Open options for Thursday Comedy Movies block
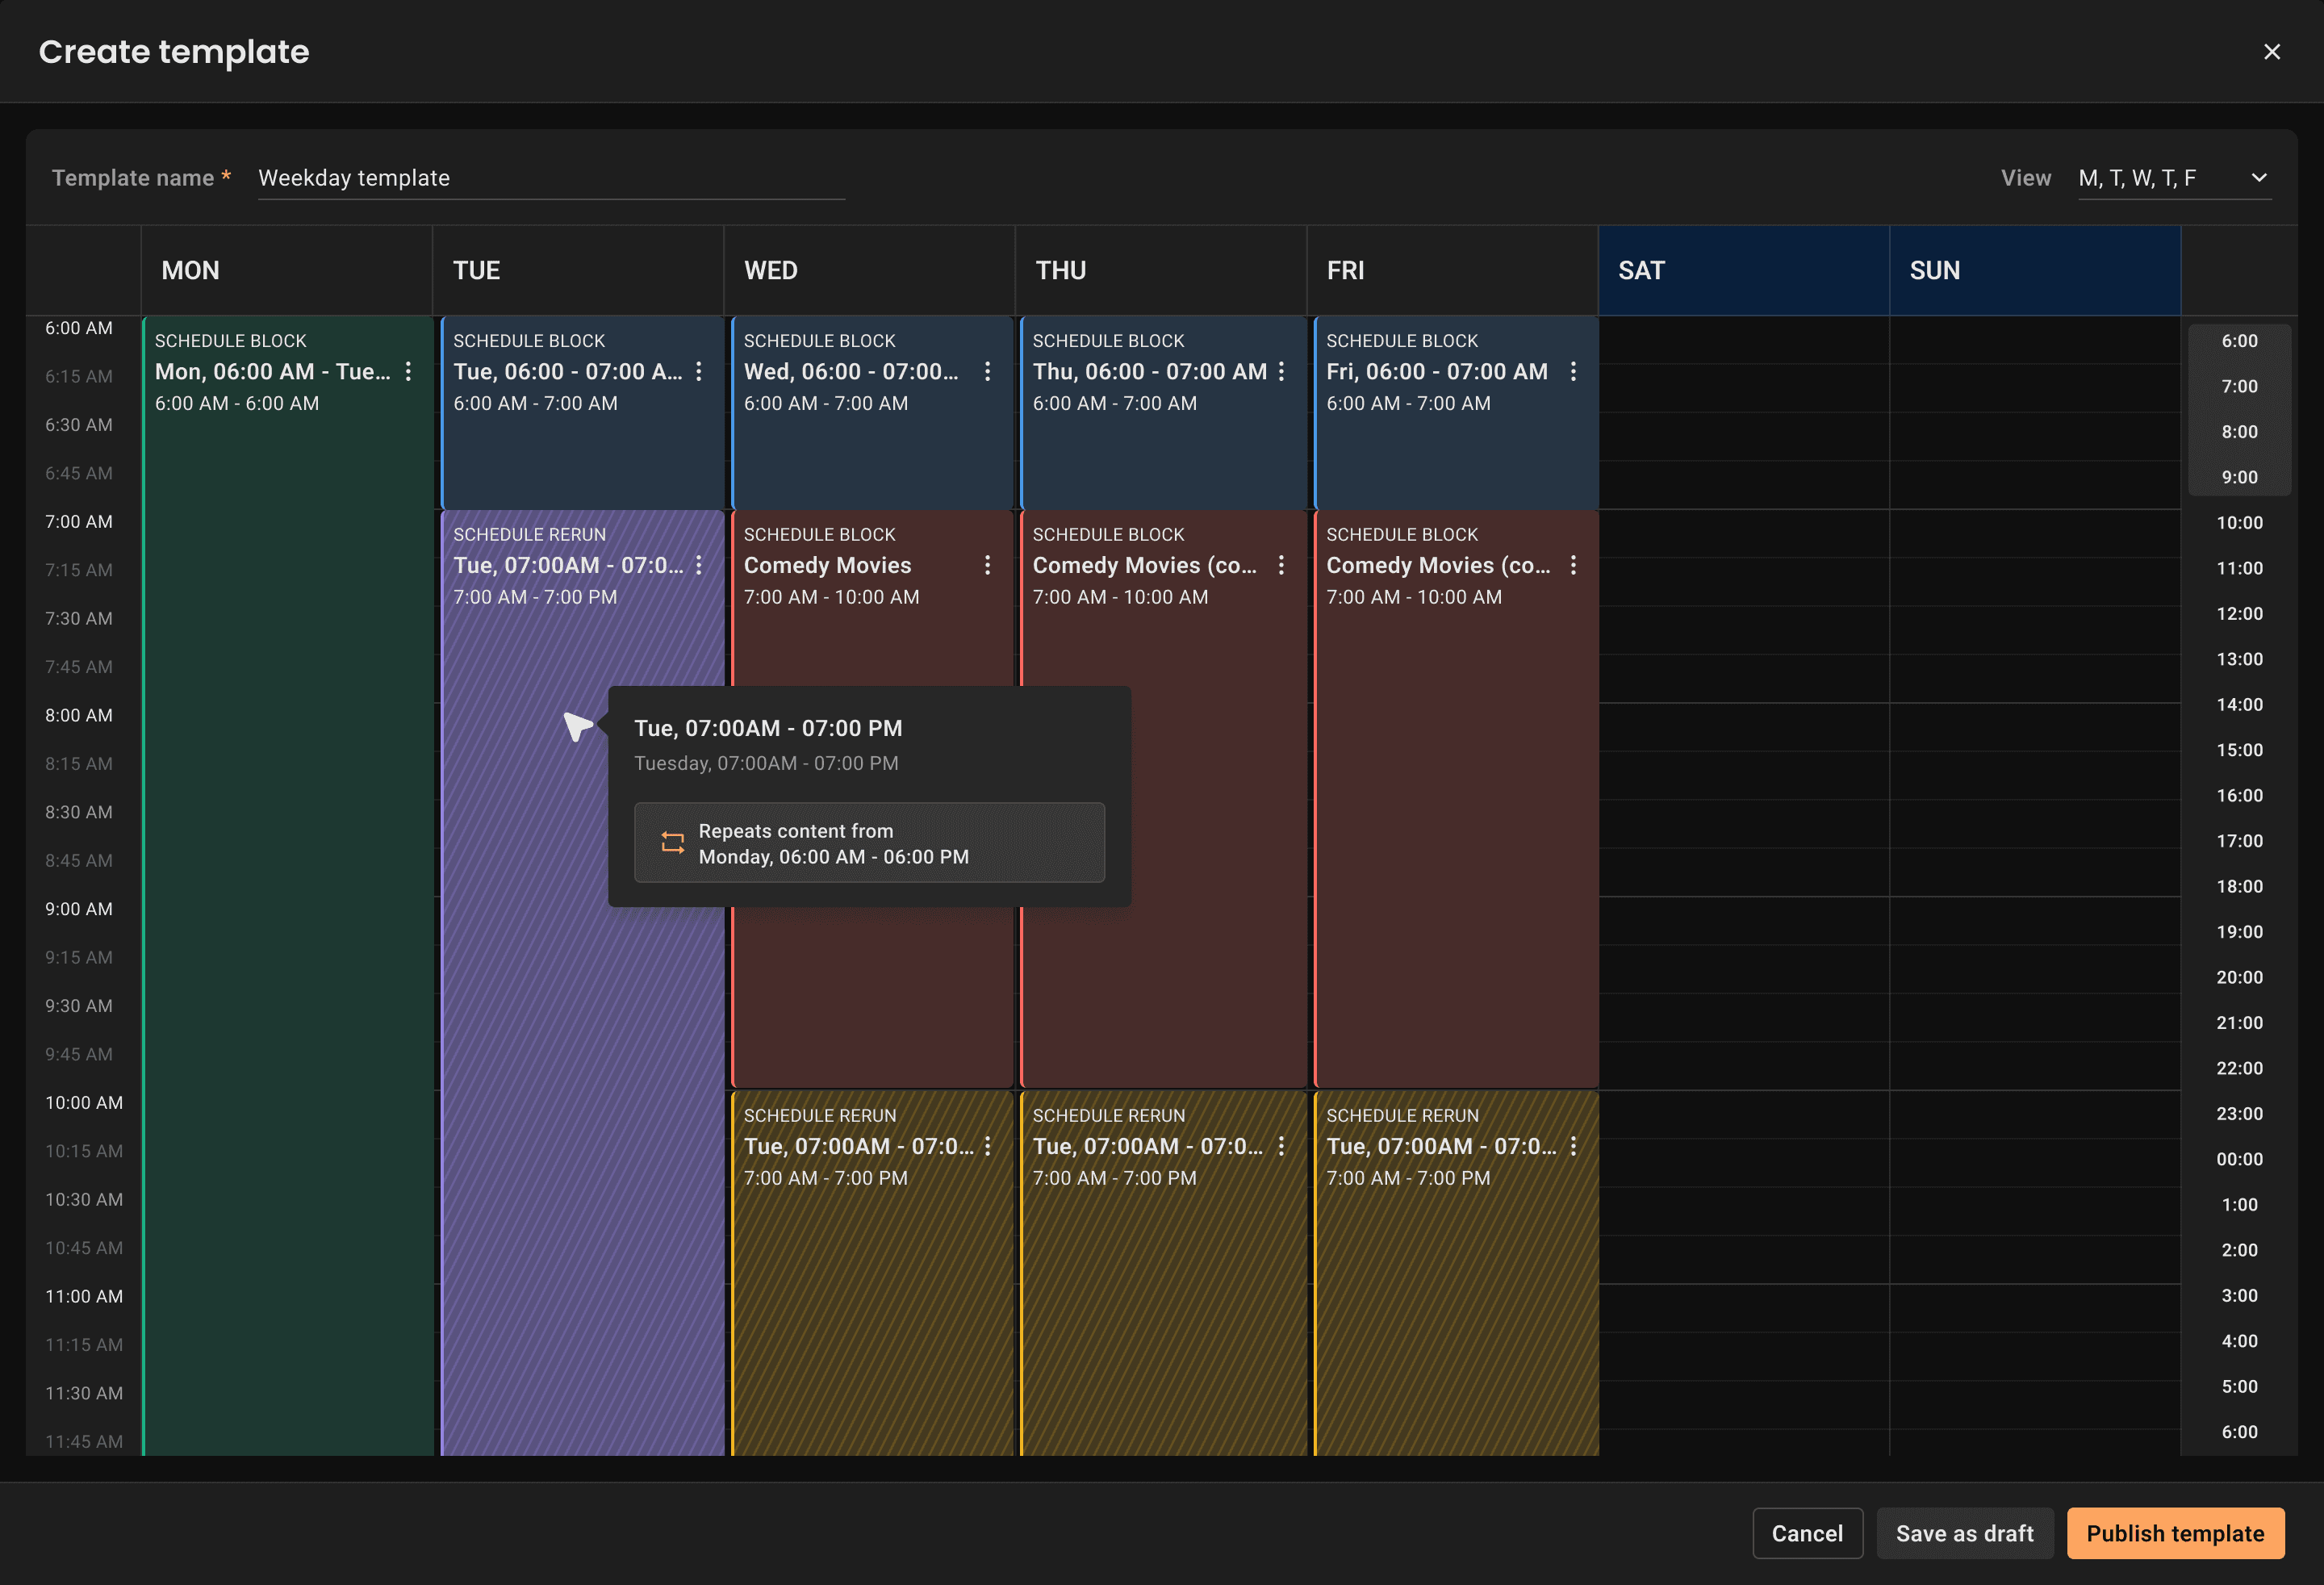The width and height of the screenshot is (2324, 1585). coord(1281,566)
